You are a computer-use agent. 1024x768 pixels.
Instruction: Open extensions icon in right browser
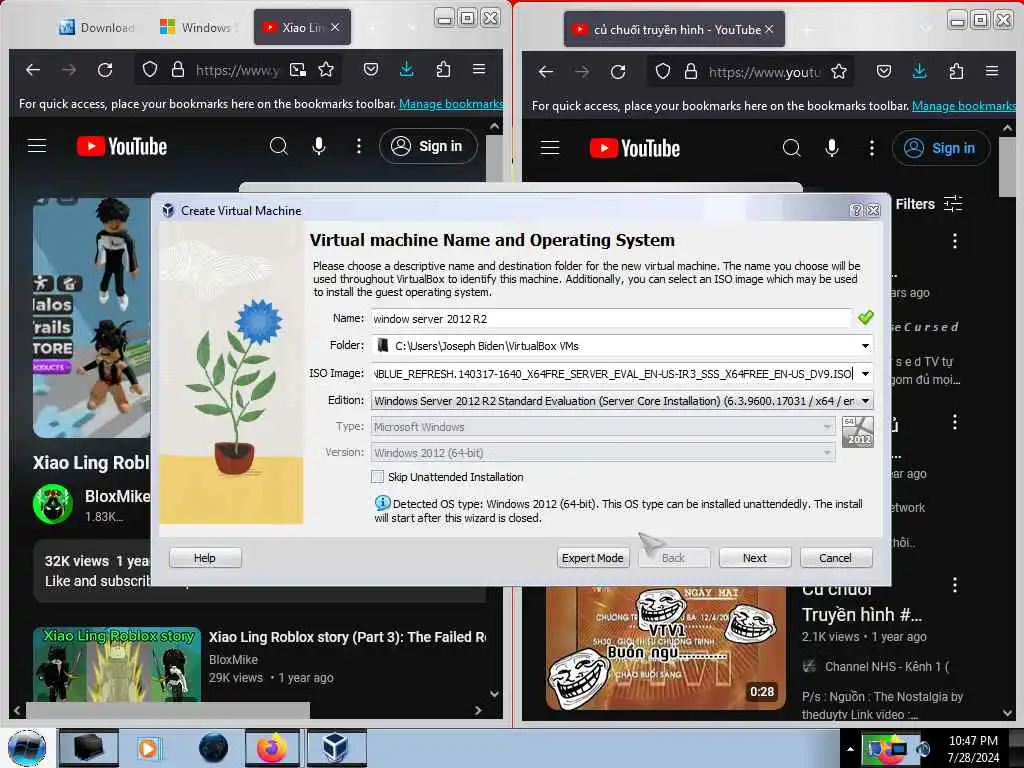point(956,71)
